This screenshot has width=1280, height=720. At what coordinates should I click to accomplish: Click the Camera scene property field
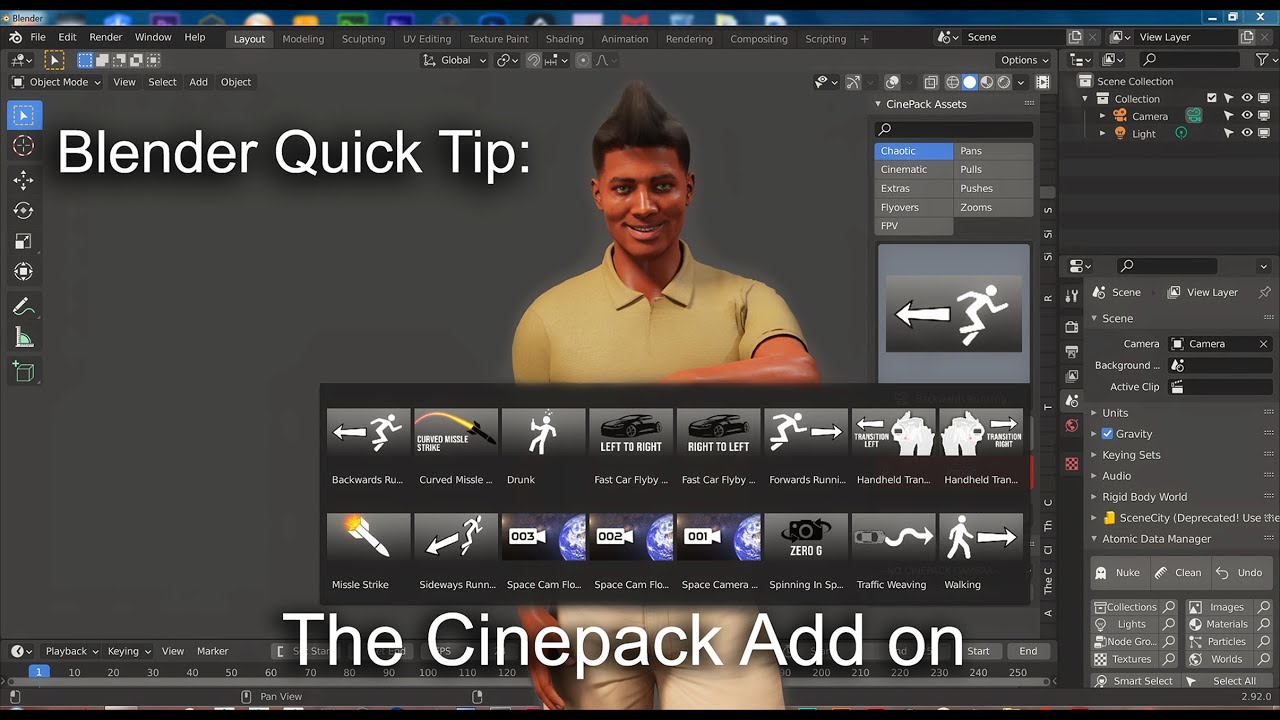pyautogui.click(x=1221, y=344)
